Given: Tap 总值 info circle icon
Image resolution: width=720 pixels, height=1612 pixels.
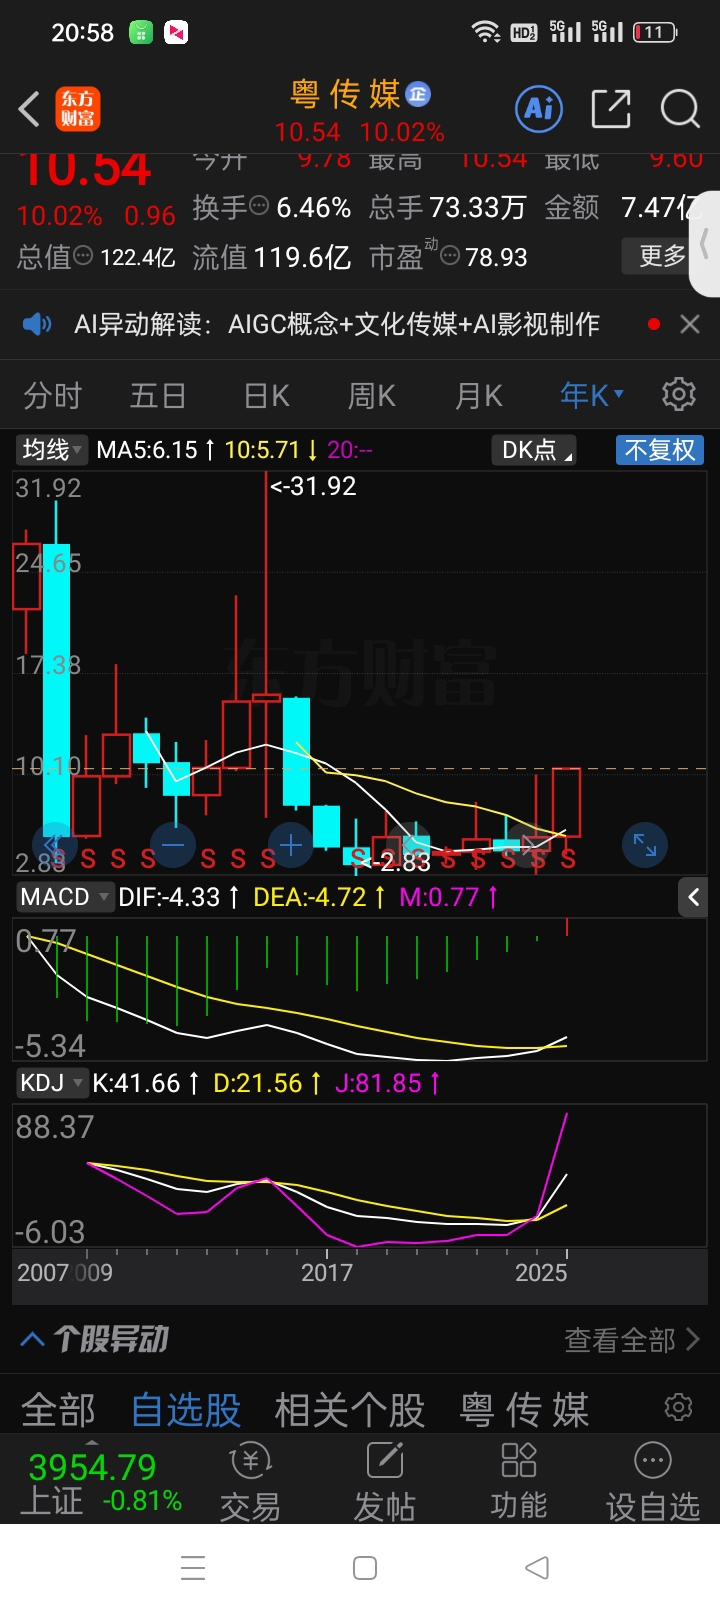Looking at the screenshot, I should click(84, 256).
